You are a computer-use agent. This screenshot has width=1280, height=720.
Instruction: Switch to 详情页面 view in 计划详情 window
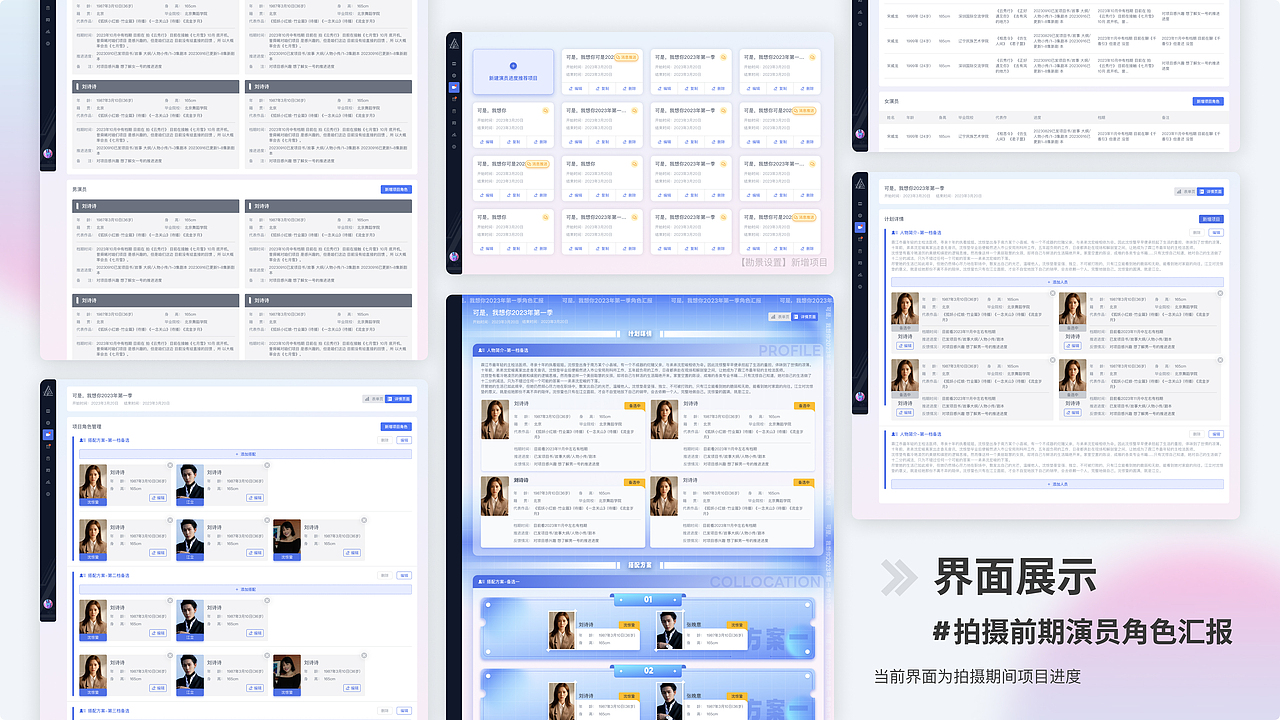(x=1210, y=192)
